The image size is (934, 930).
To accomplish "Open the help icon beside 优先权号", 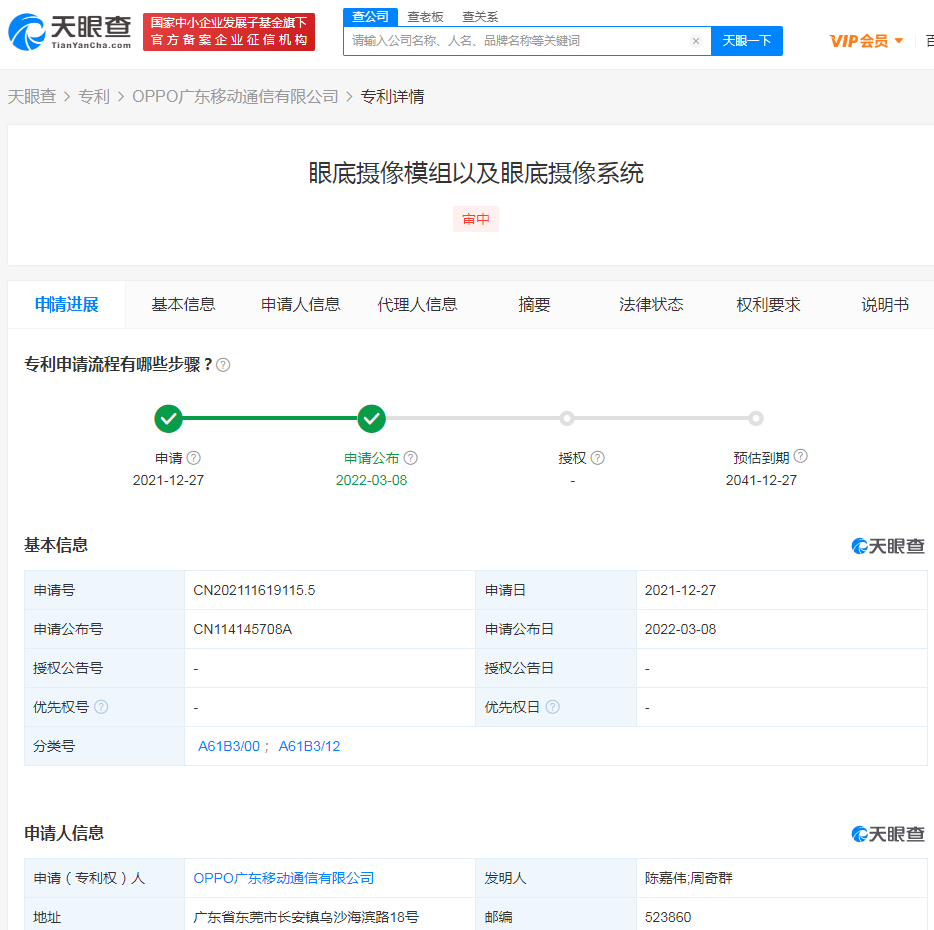I will (101, 707).
